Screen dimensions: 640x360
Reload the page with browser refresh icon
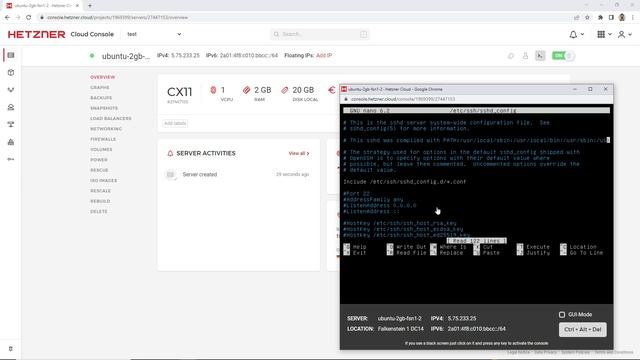[x=29, y=18]
